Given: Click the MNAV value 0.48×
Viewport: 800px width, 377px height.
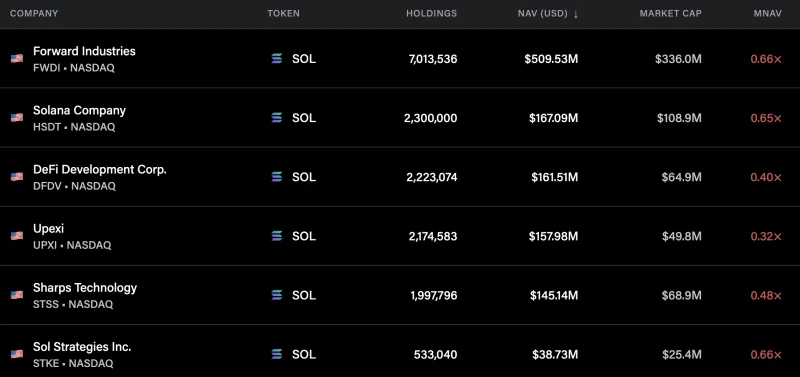Looking at the screenshot, I should 766,296.
